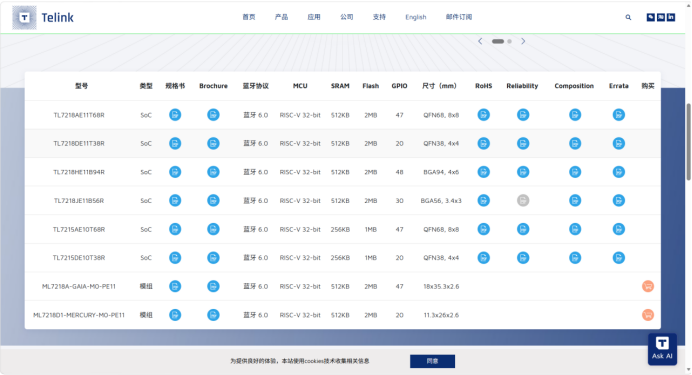Open the 产品 menu item
This screenshot has width=692, height=375.
coord(281,17)
